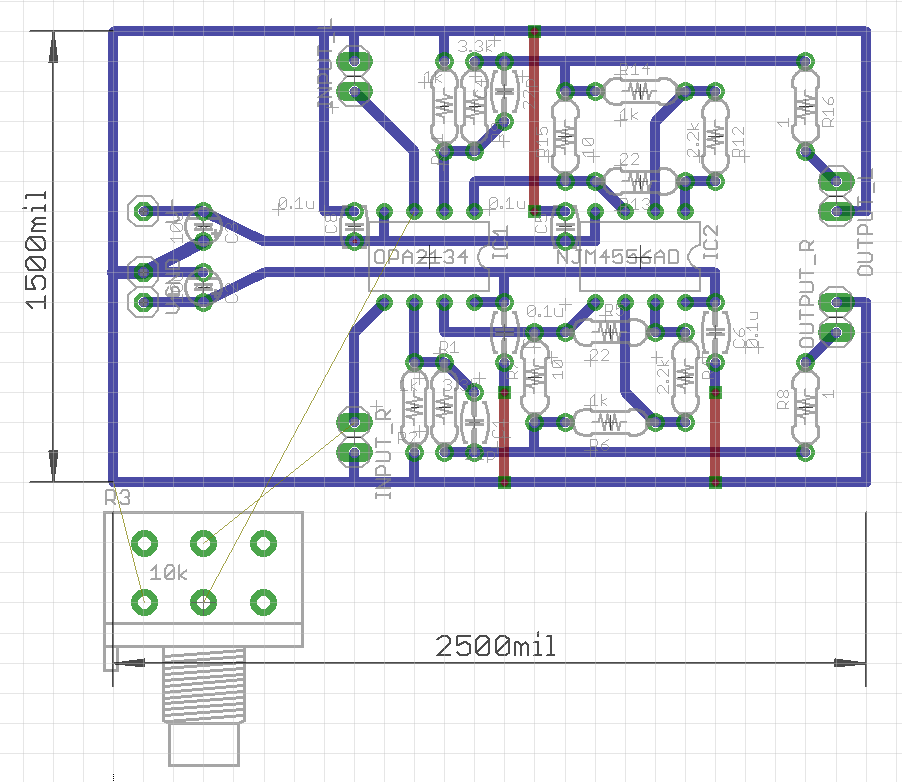Select the red top-layer jumper near R15
The width and height of the screenshot is (902, 782).
point(534,120)
